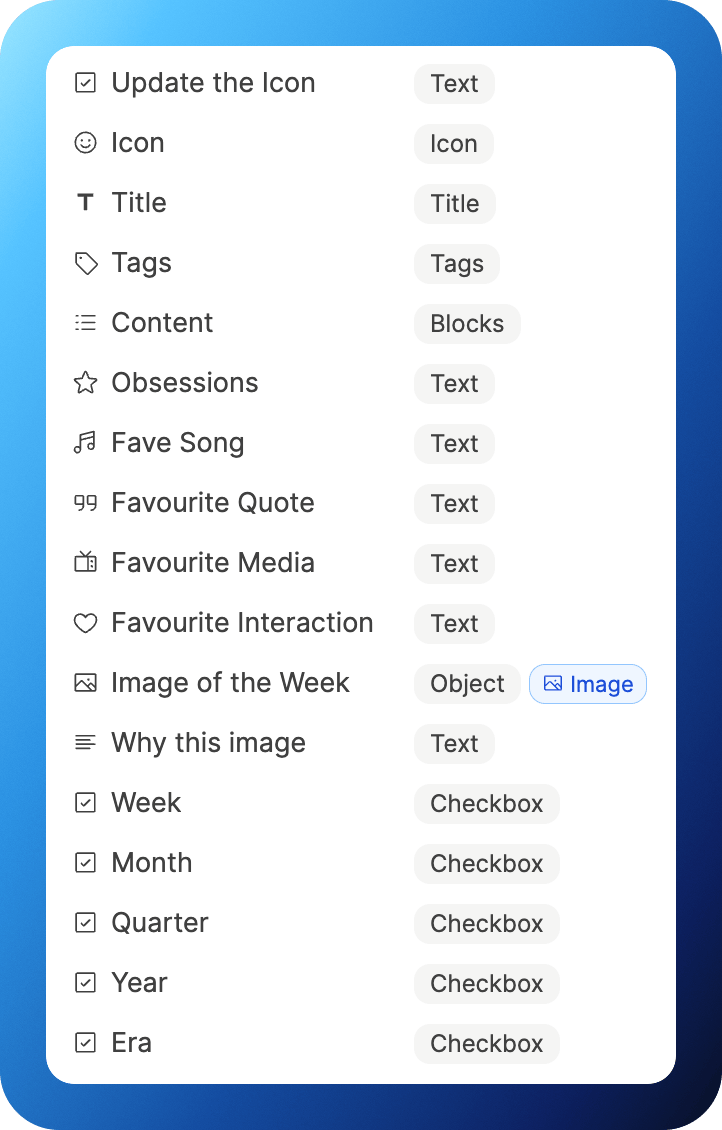722x1130 pixels.
Task: Click the blue Image object tag
Action: [588, 684]
